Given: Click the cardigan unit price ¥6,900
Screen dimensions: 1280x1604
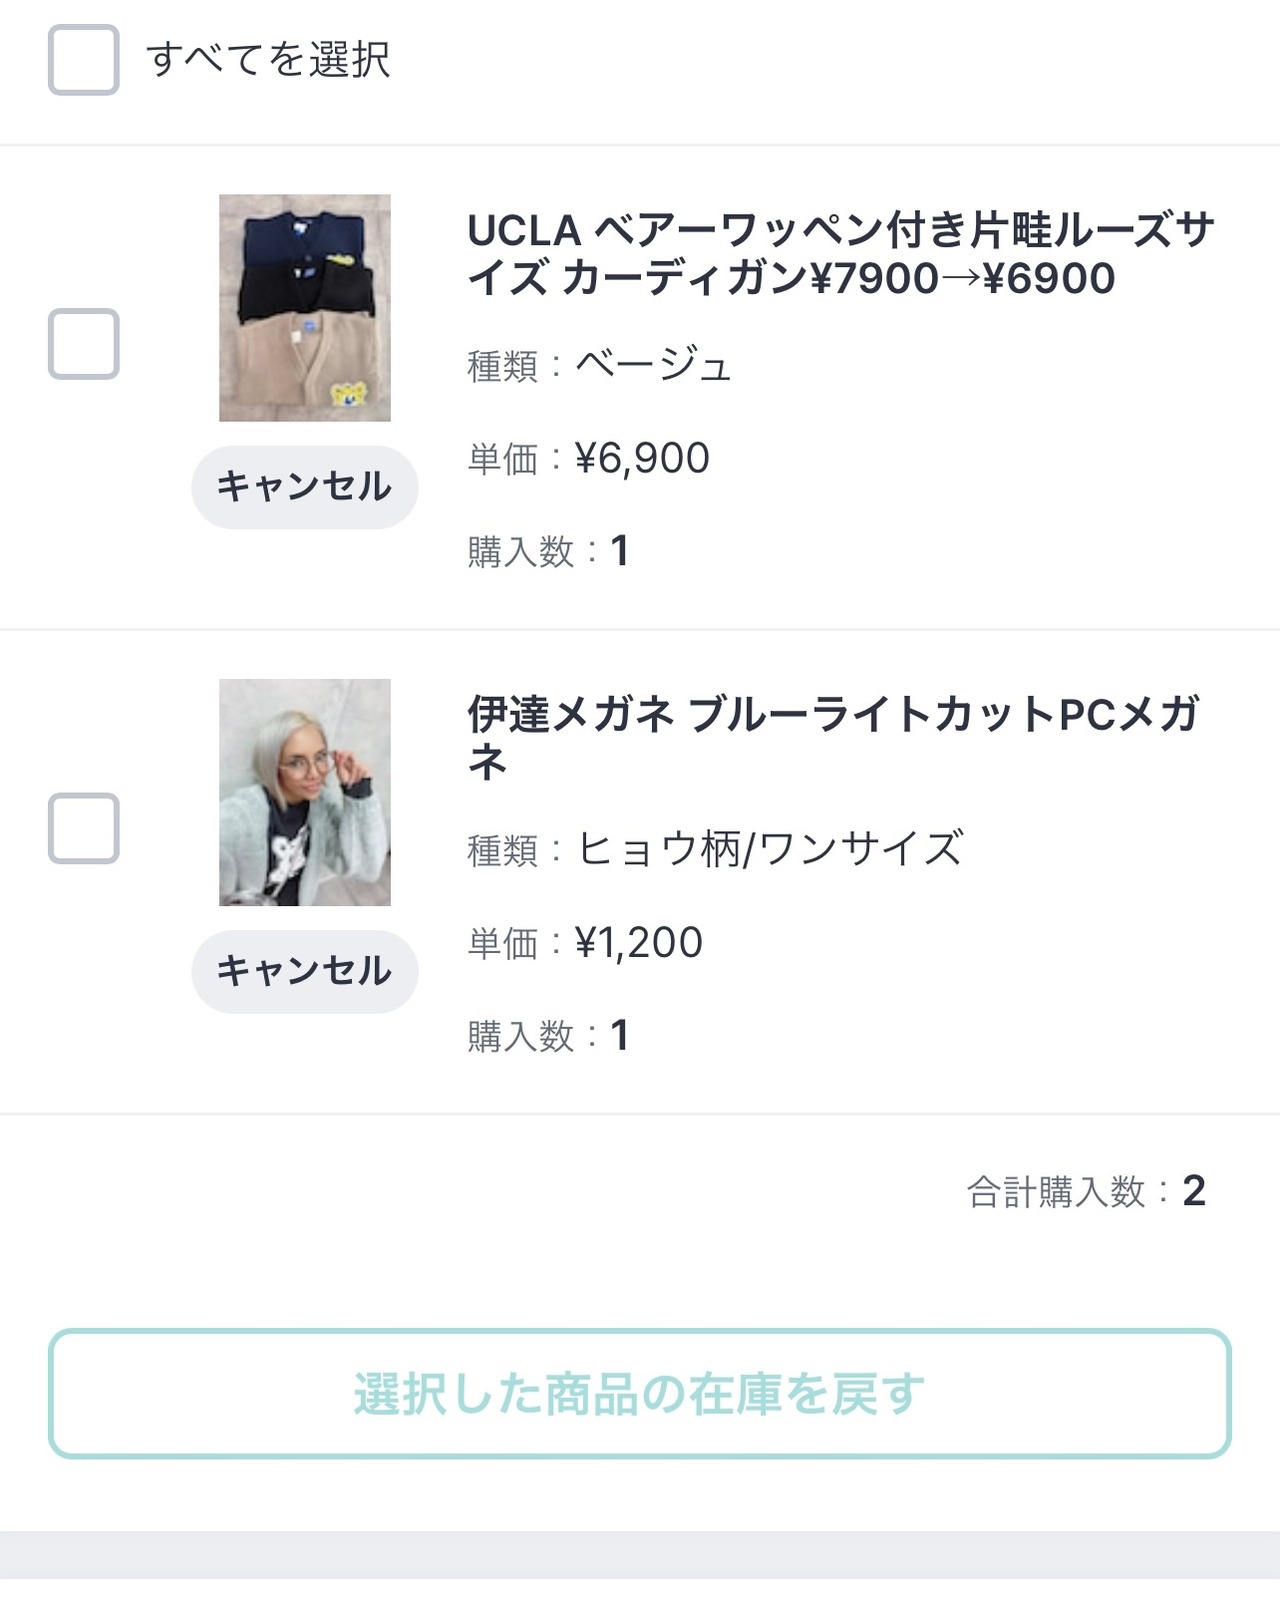Looking at the screenshot, I should click(x=642, y=459).
